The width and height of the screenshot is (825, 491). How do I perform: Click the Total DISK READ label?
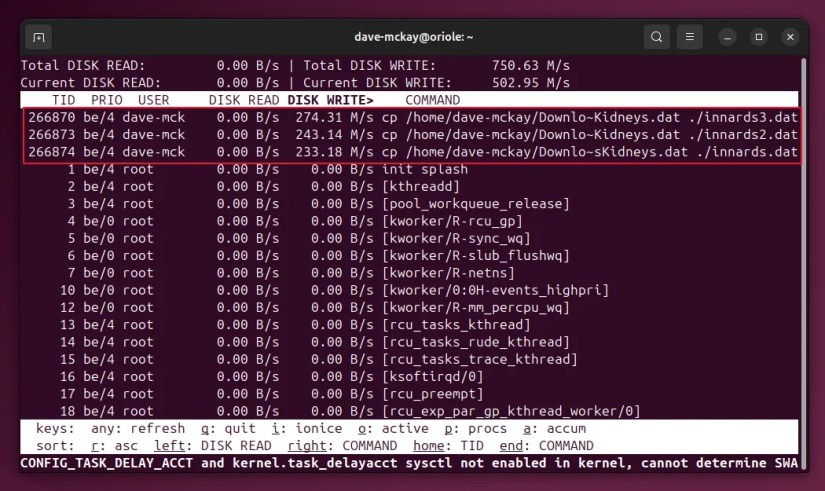[83, 65]
